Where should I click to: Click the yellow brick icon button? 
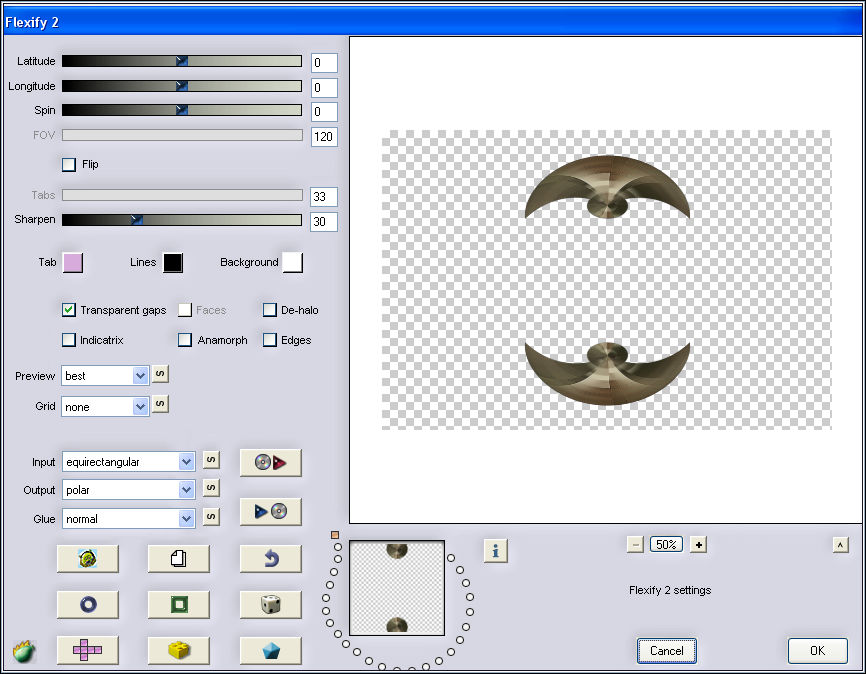click(178, 650)
